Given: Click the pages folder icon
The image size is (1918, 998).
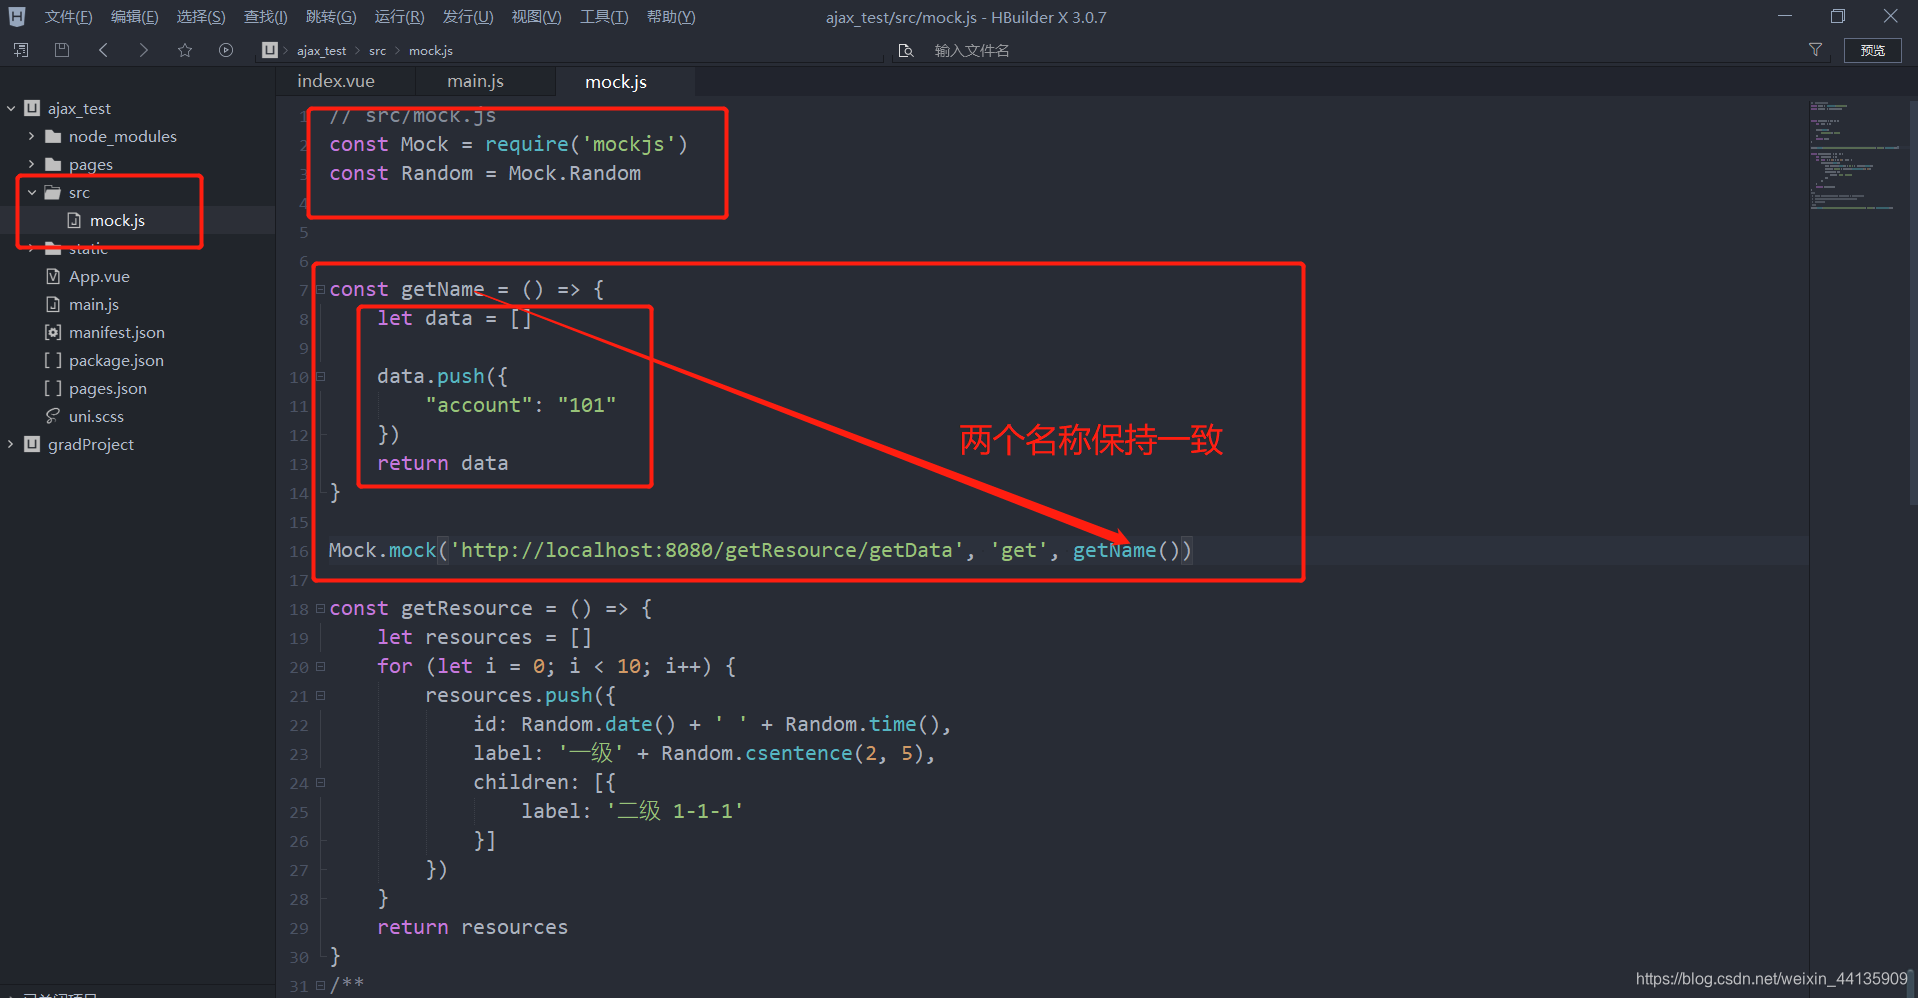Looking at the screenshot, I should pyautogui.click(x=54, y=164).
